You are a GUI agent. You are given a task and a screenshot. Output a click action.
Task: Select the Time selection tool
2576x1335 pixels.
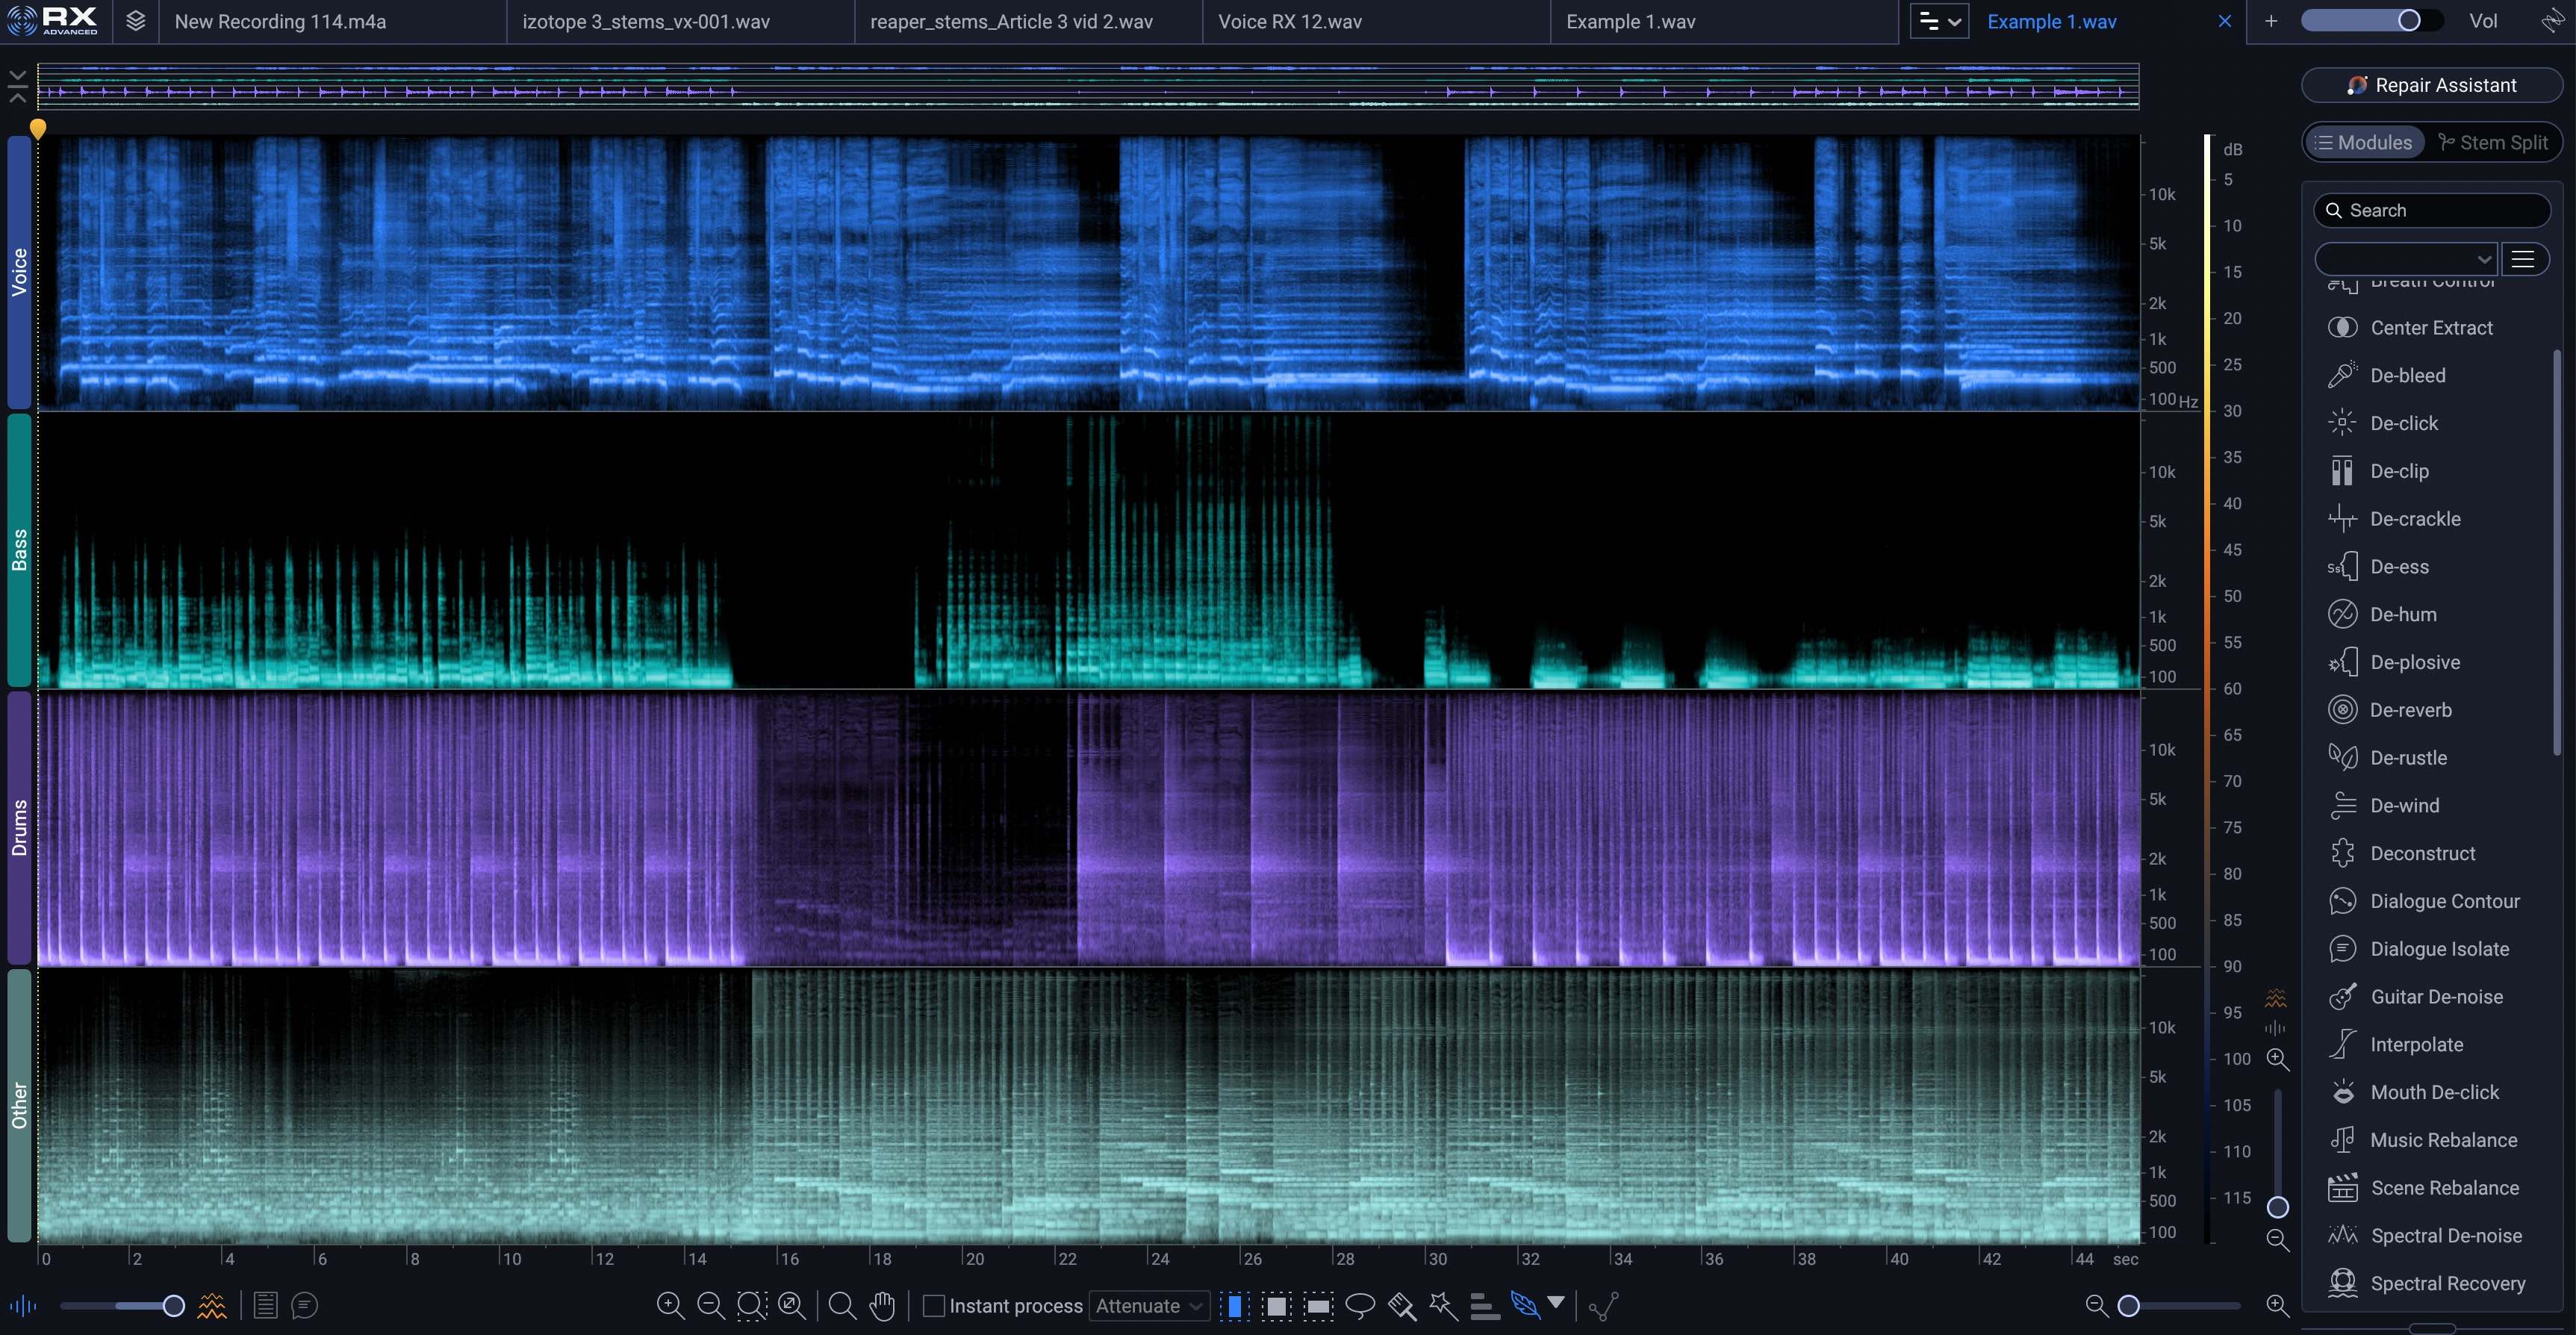point(1235,1305)
